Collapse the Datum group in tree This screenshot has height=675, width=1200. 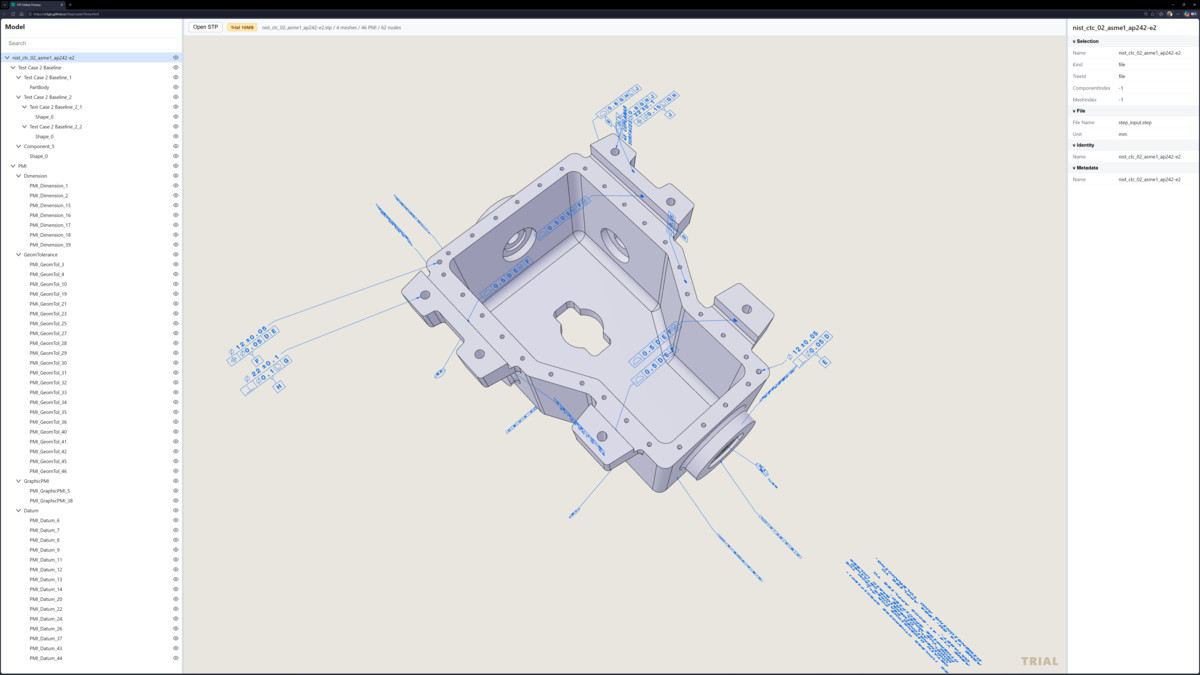19,511
